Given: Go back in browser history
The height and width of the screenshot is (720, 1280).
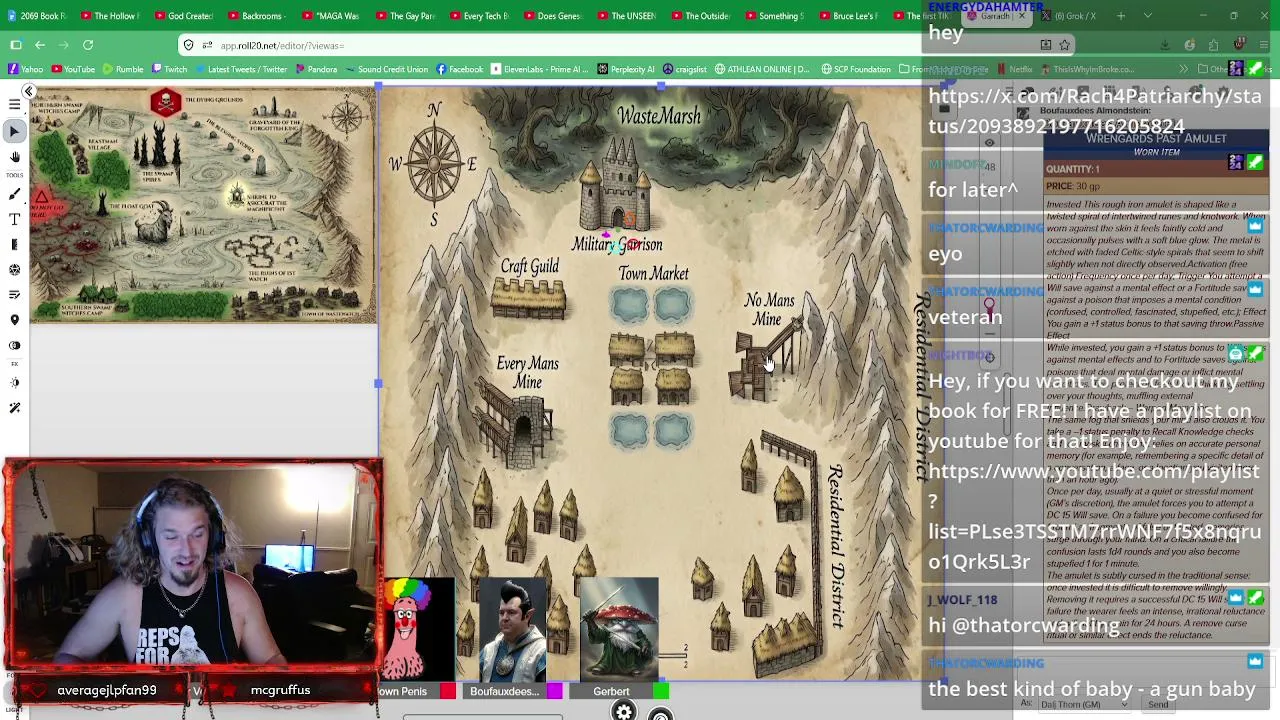Looking at the screenshot, I should coord(40,45).
